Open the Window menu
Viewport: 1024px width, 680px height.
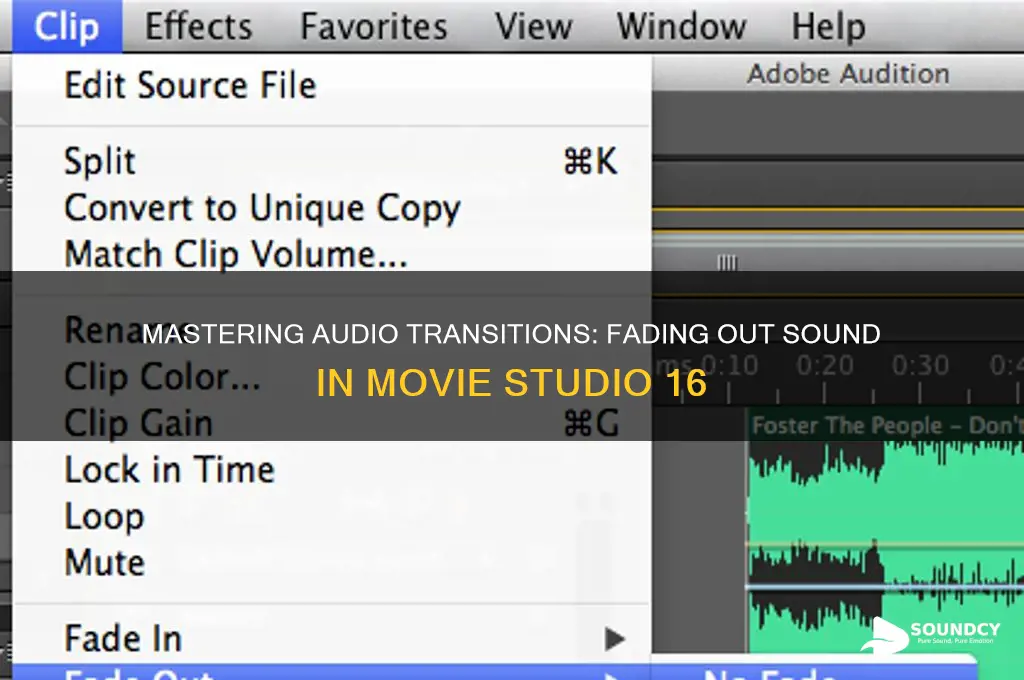[681, 27]
